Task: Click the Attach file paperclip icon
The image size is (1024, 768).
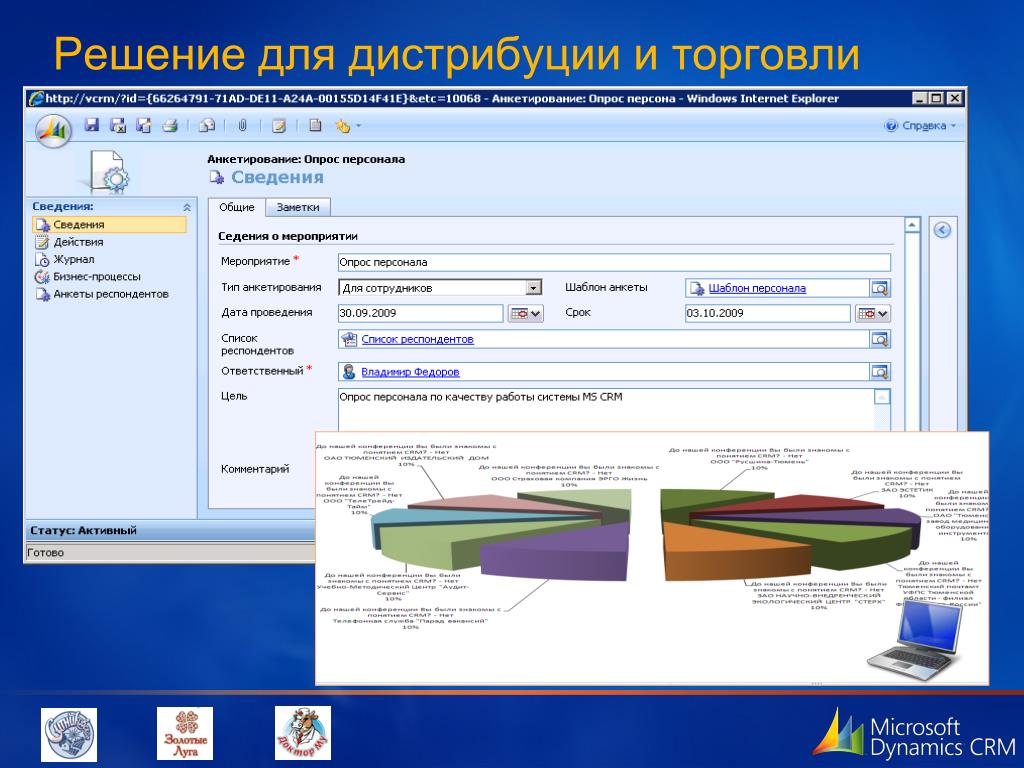Action: click(242, 125)
